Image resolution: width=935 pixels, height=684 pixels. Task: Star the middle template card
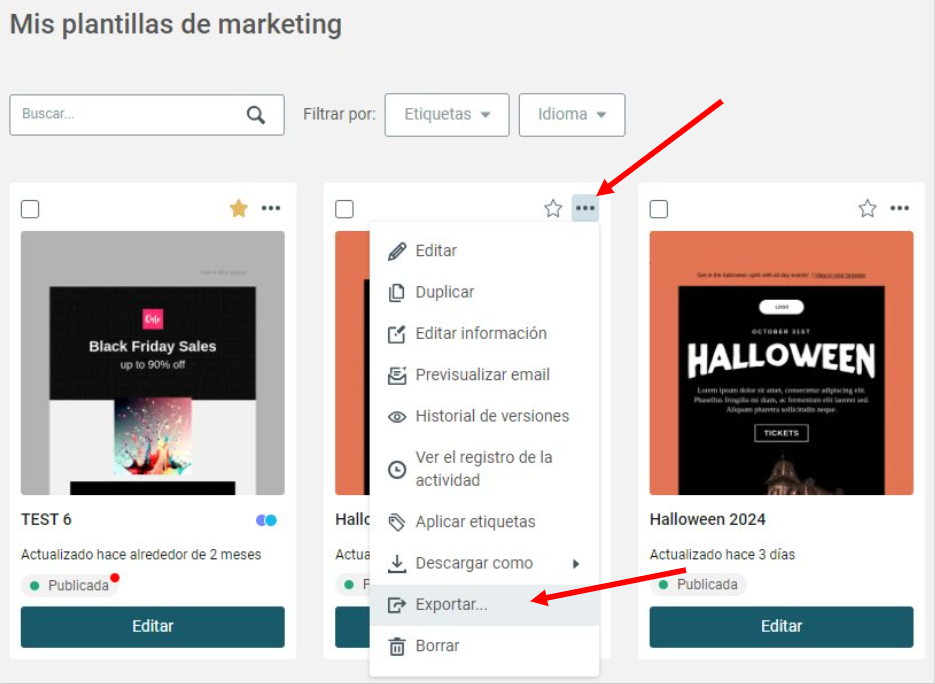[553, 208]
